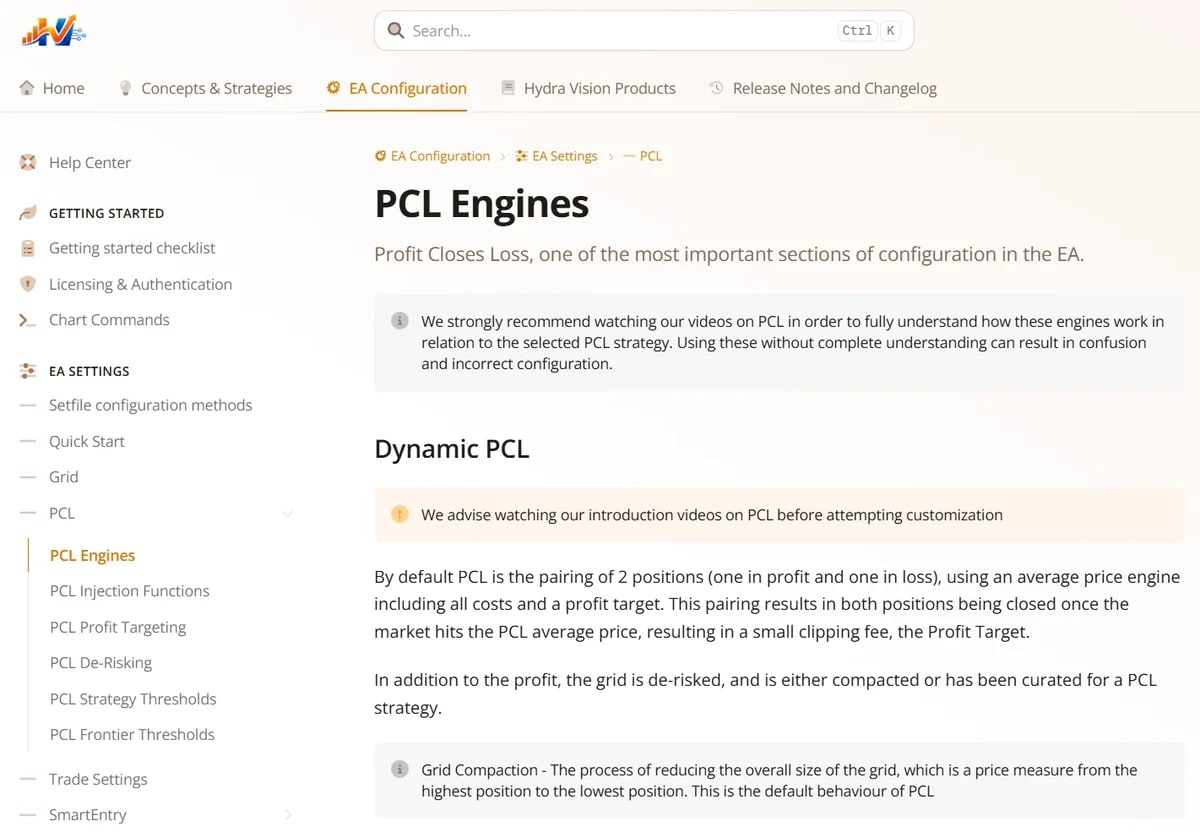Open PCL Profit Targeting page
Image resolution: width=1200 pixels, height=832 pixels.
click(x=118, y=627)
